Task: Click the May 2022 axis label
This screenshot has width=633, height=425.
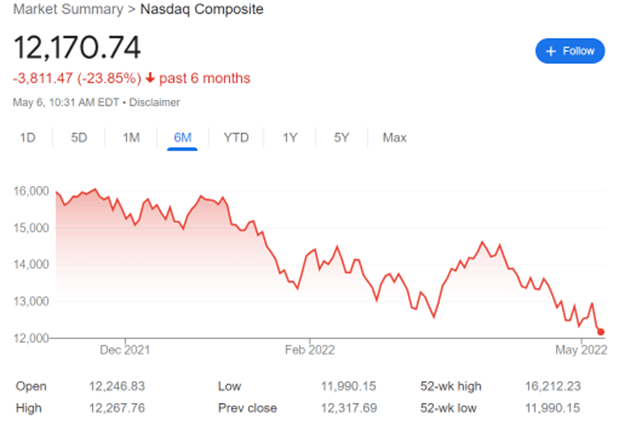Action: (580, 350)
